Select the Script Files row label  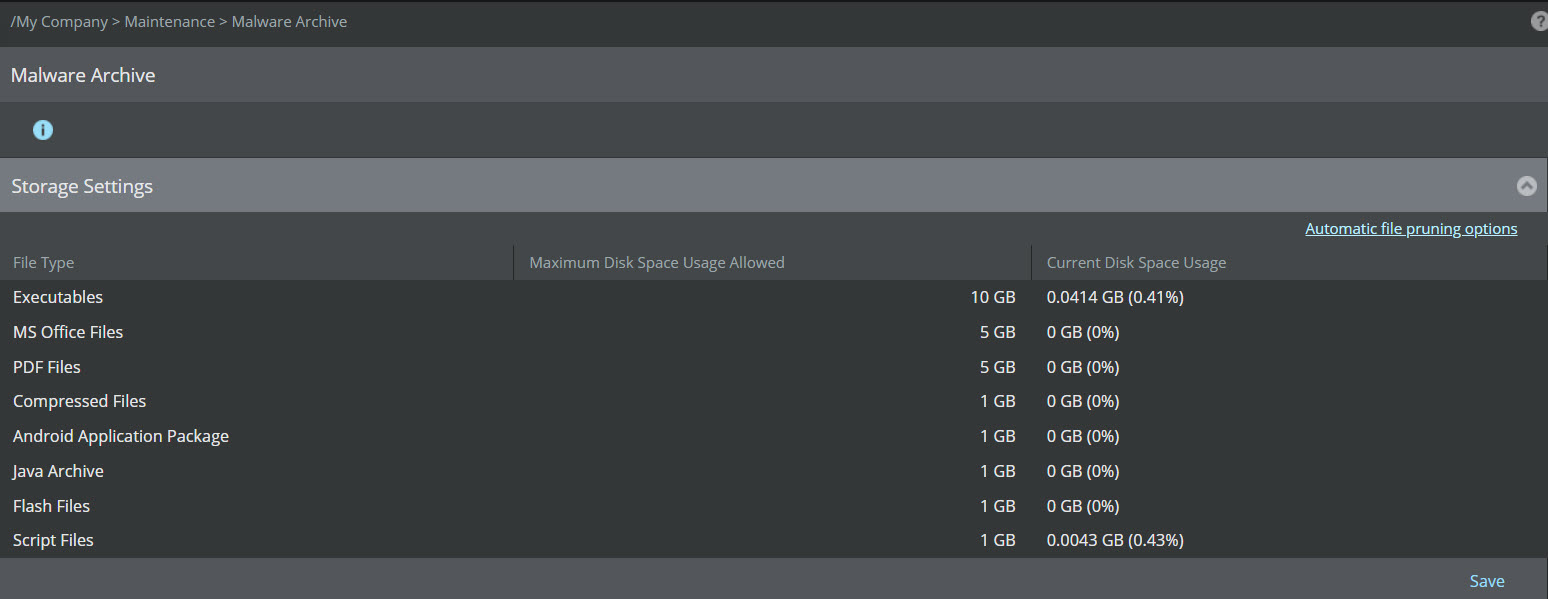click(53, 540)
